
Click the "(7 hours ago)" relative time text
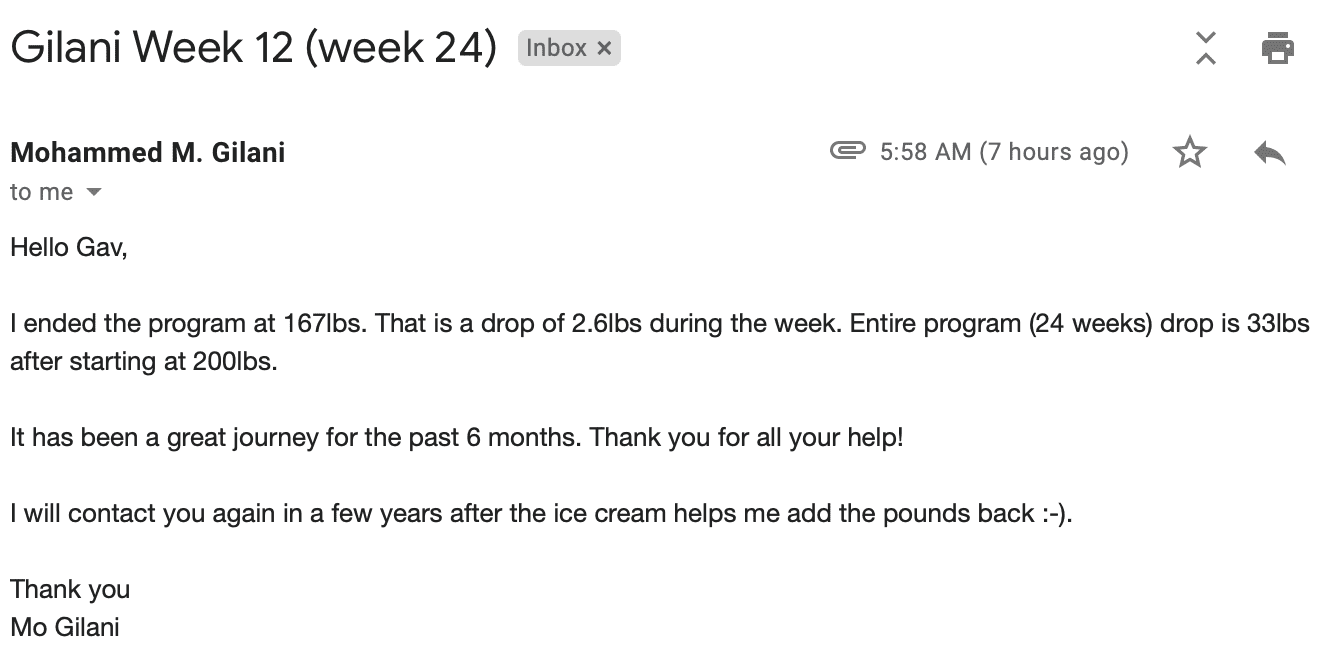point(1054,152)
